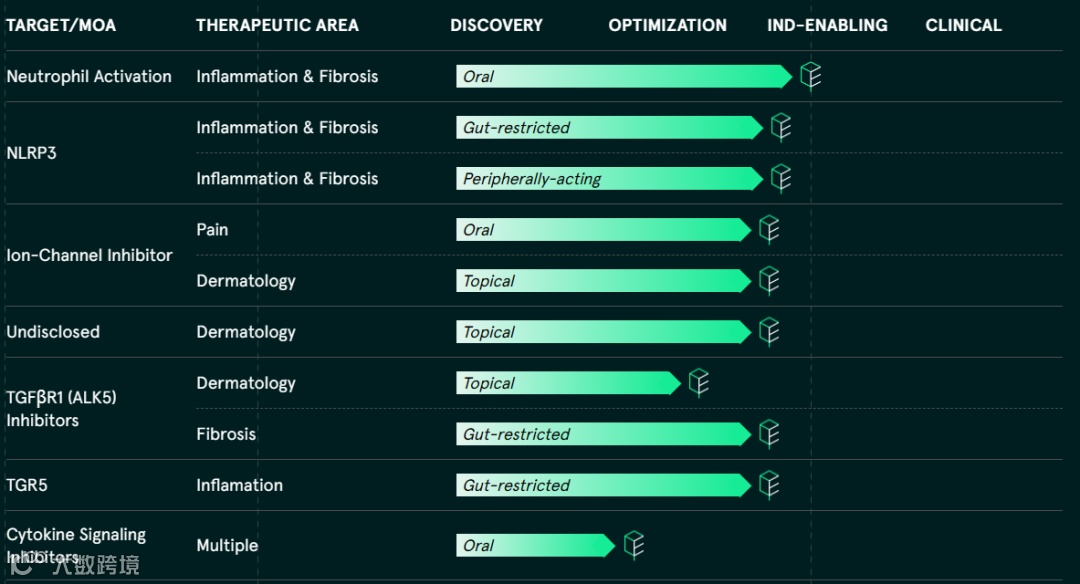The width and height of the screenshot is (1080, 584).
Task: Click the Discovery column header
Action: [496, 25]
